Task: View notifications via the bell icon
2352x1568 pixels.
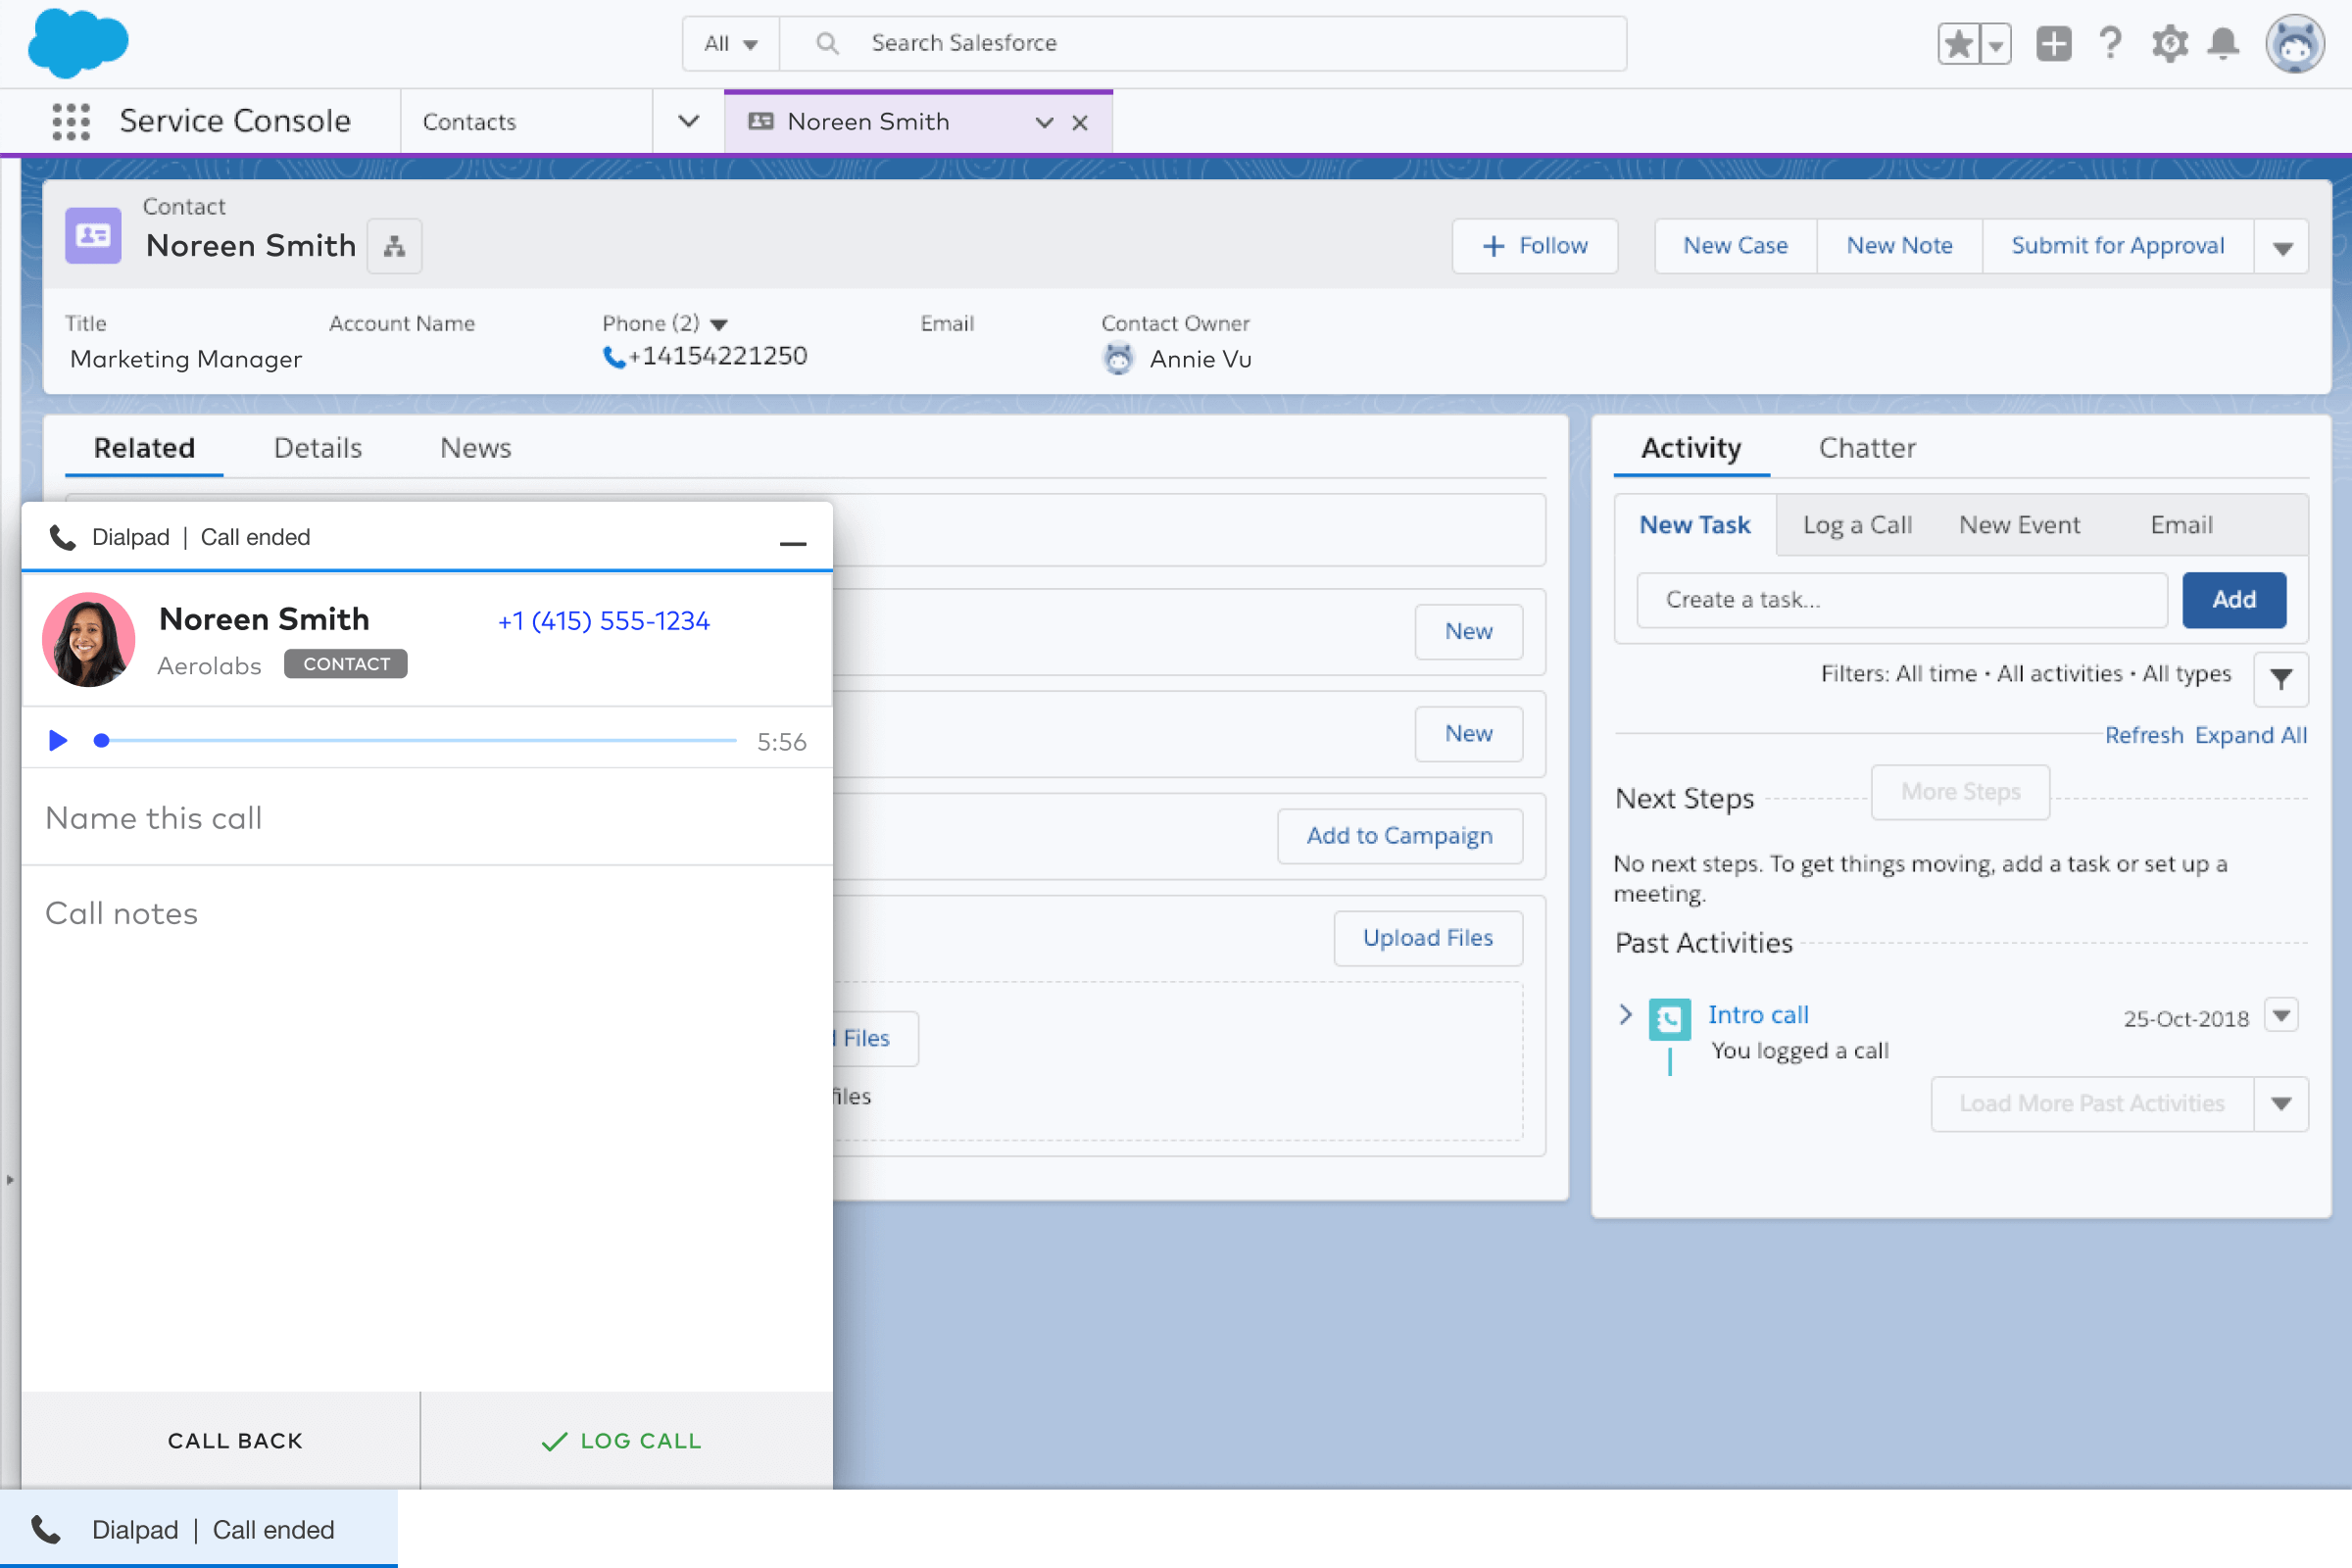Action: click(x=2224, y=43)
